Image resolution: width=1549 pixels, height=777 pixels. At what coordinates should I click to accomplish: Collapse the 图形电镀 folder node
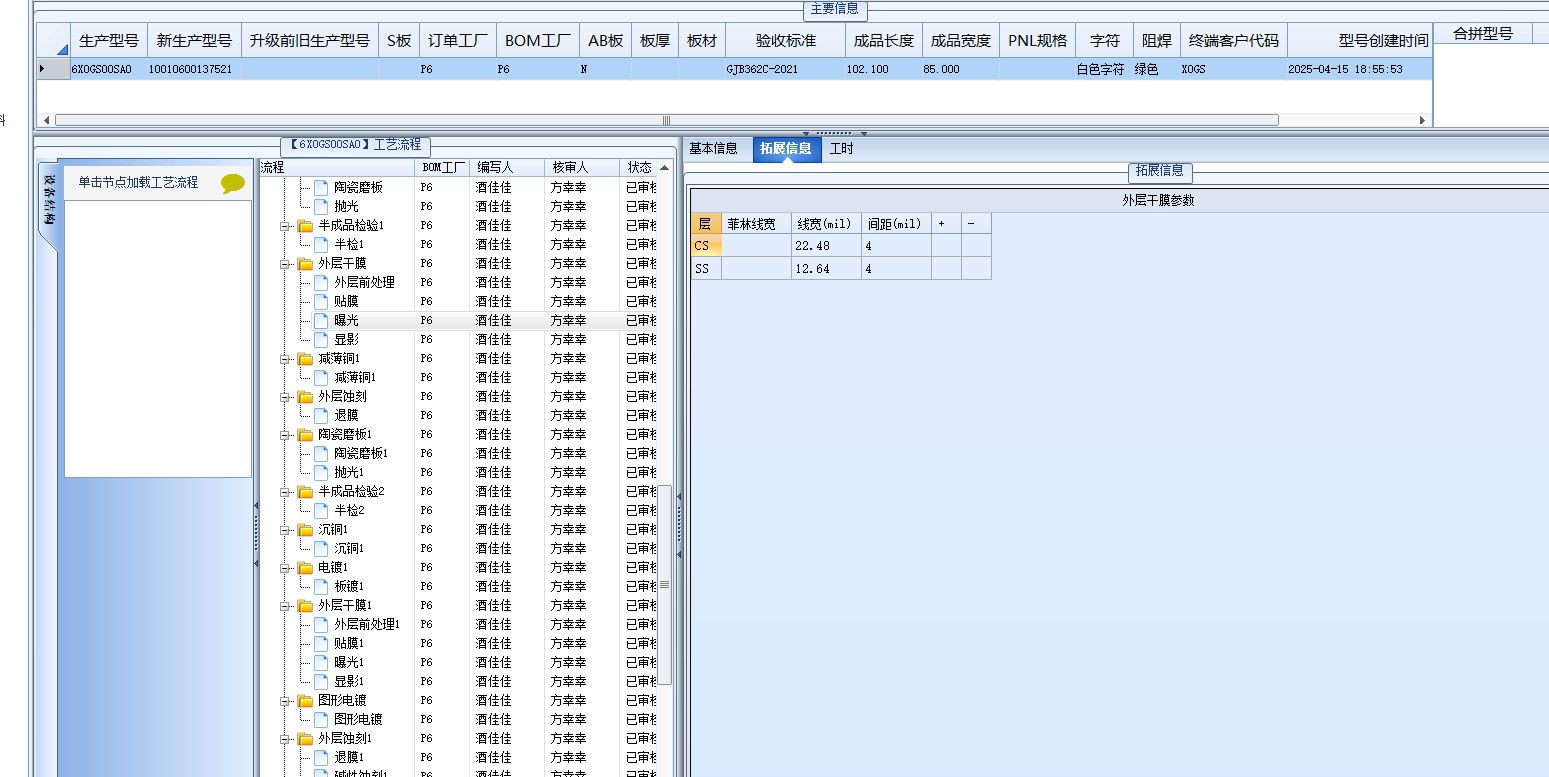(285, 701)
